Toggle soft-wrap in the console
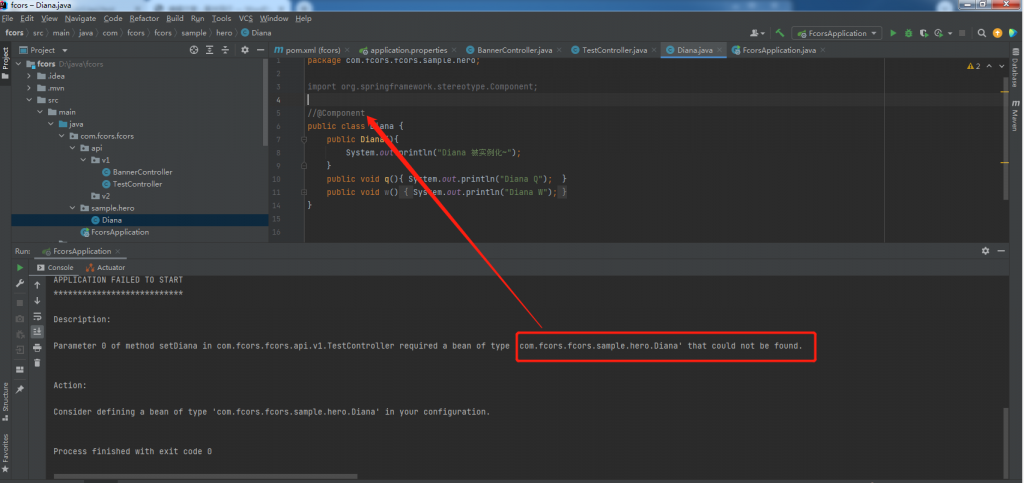This screenshot has width=1024, height=483. [37, 316]
